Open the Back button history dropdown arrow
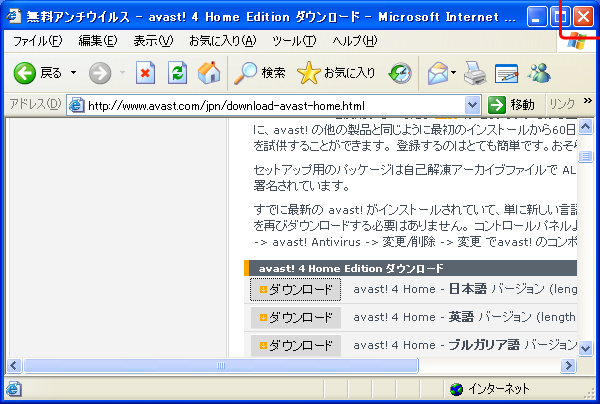 coord(73,72)
